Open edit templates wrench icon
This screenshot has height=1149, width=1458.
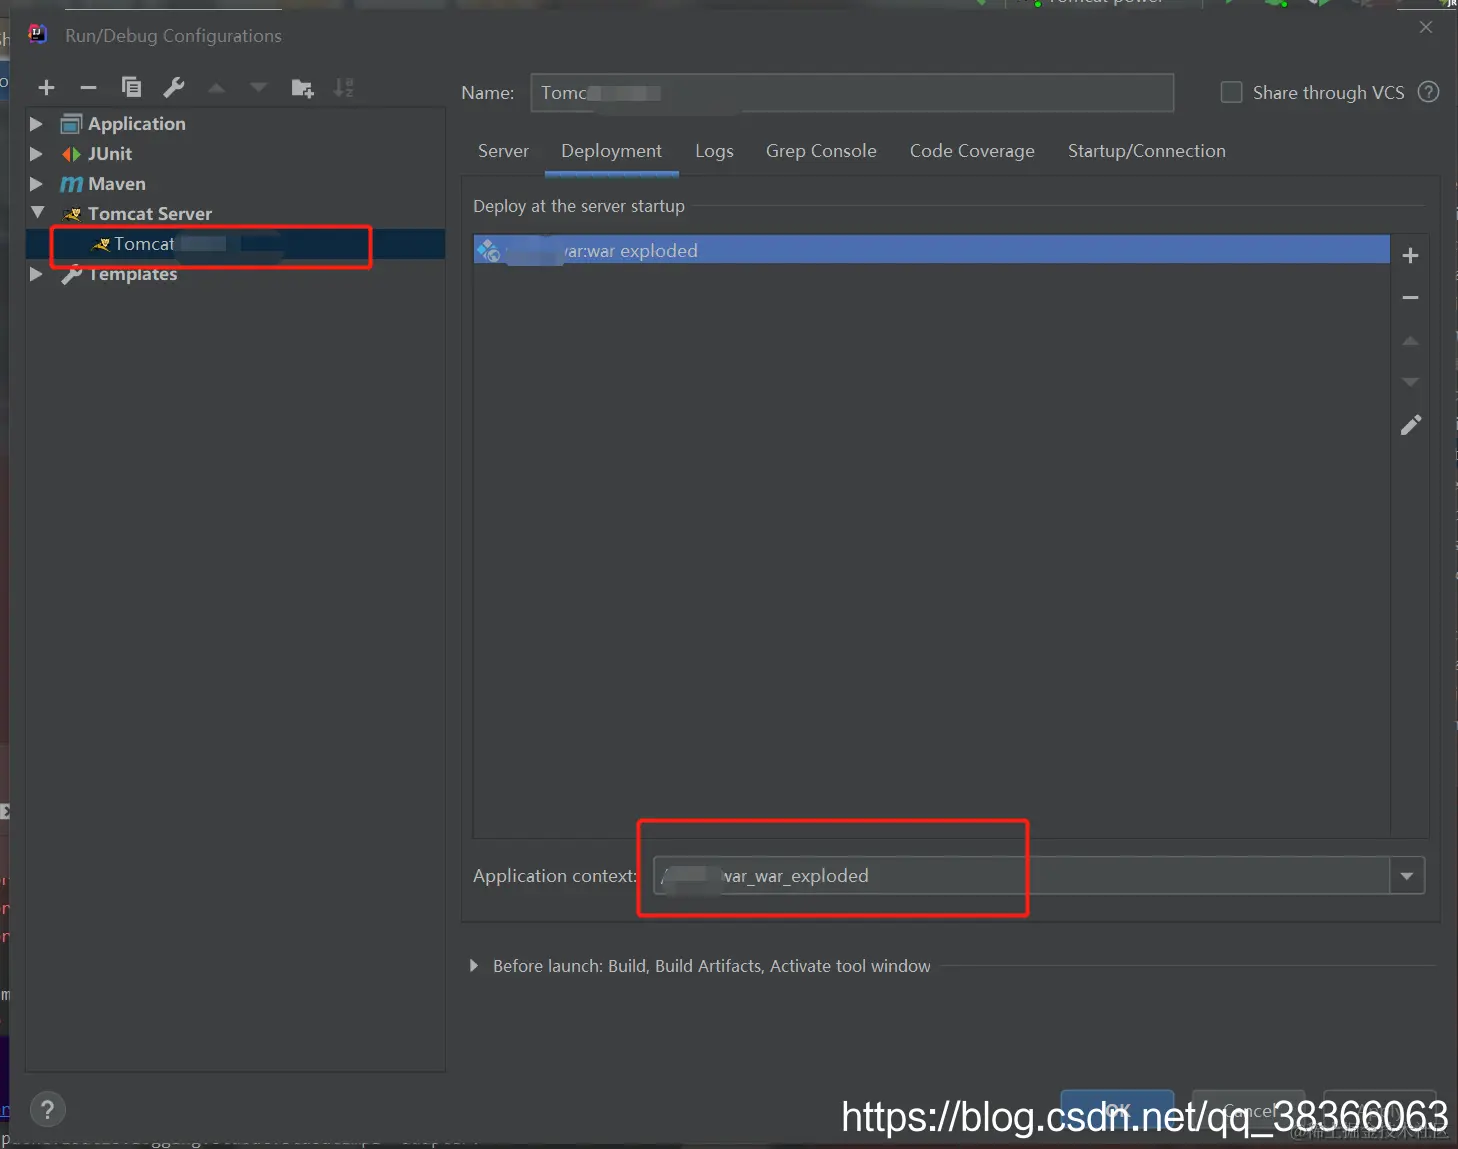pos(174,87)
